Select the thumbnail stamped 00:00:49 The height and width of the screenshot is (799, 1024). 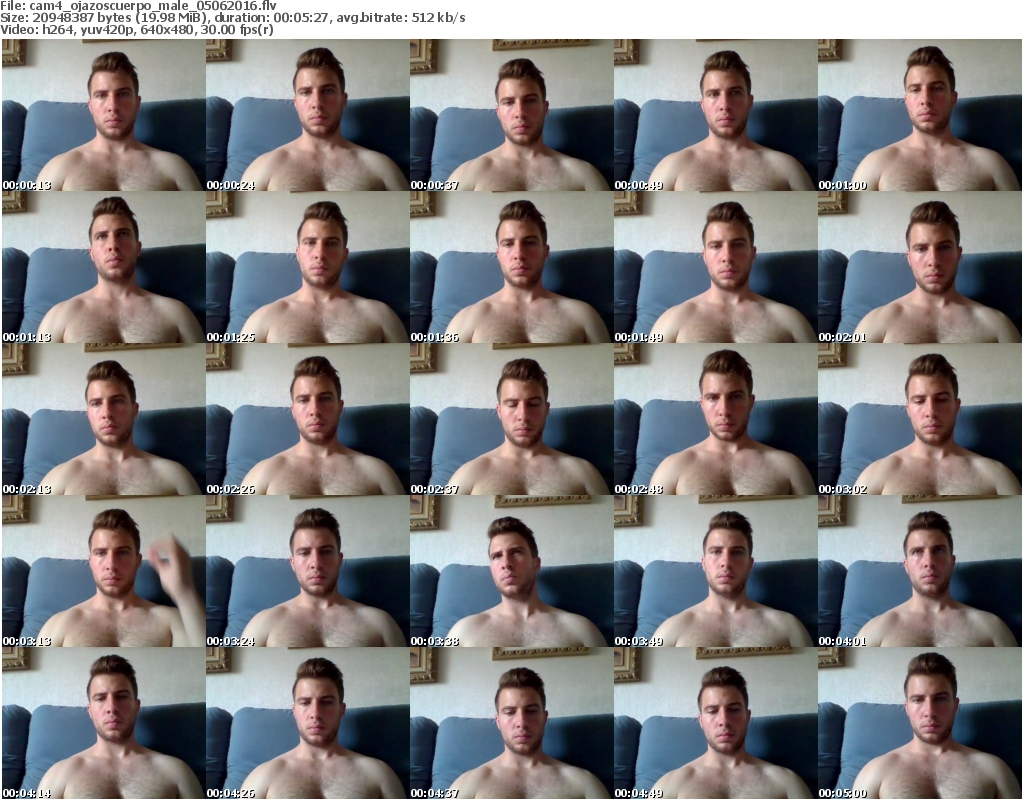click(716, 115)
